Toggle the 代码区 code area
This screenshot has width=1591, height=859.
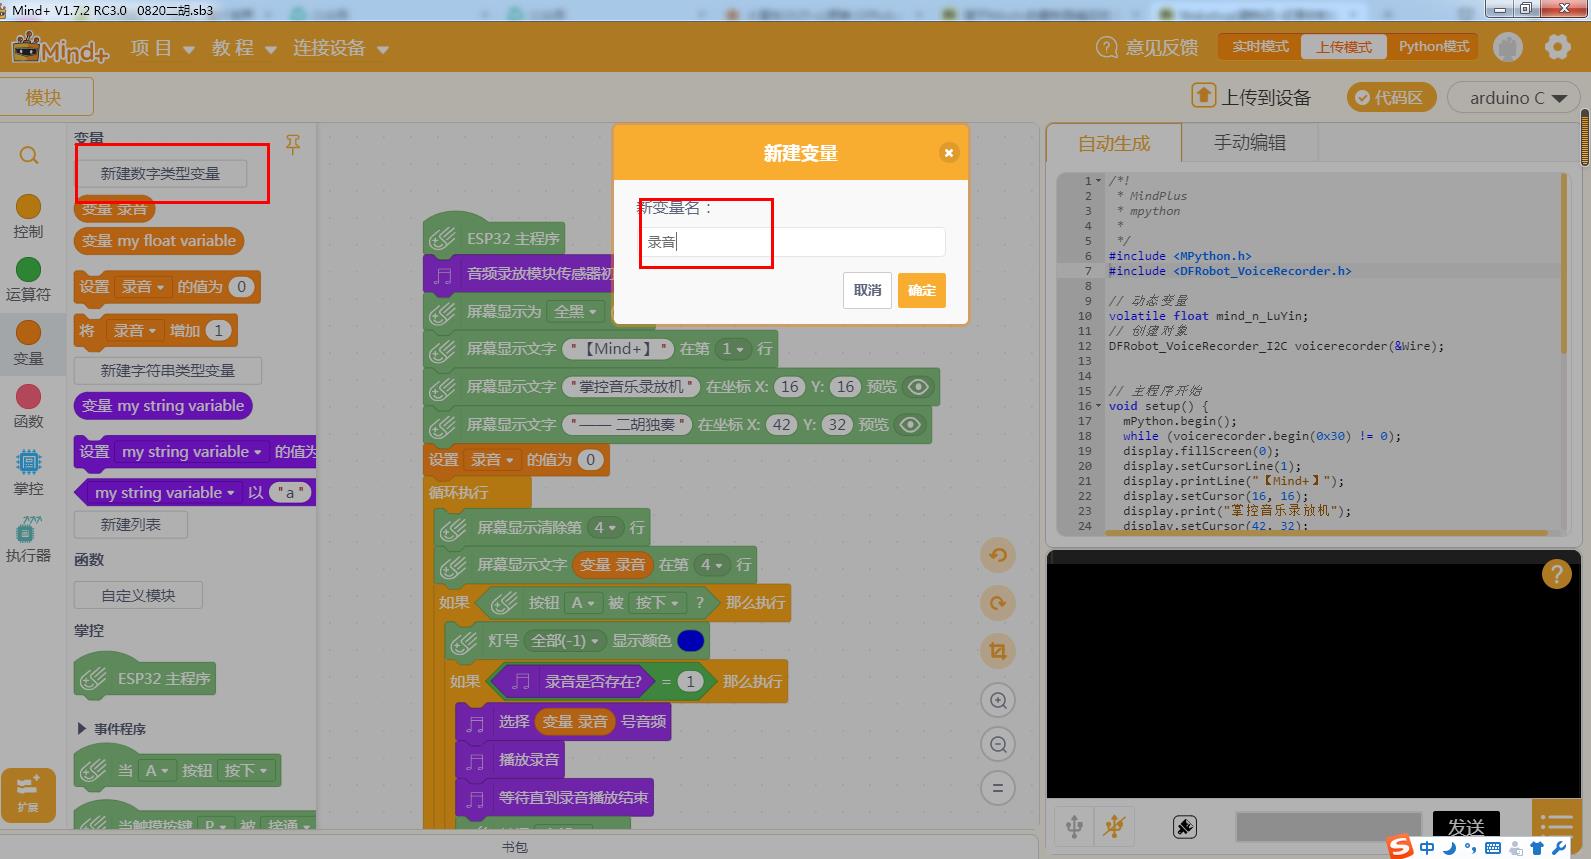(x=1391, y=97)
